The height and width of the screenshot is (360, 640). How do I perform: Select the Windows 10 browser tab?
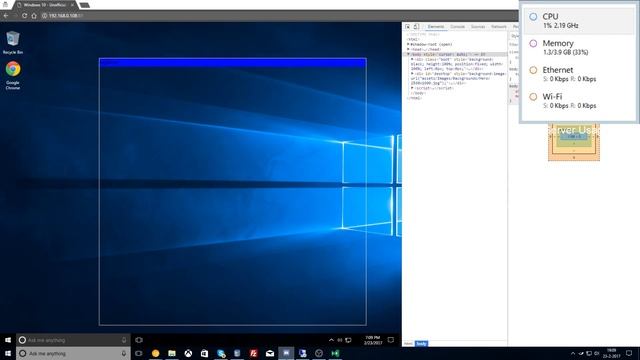click(45, 5)
